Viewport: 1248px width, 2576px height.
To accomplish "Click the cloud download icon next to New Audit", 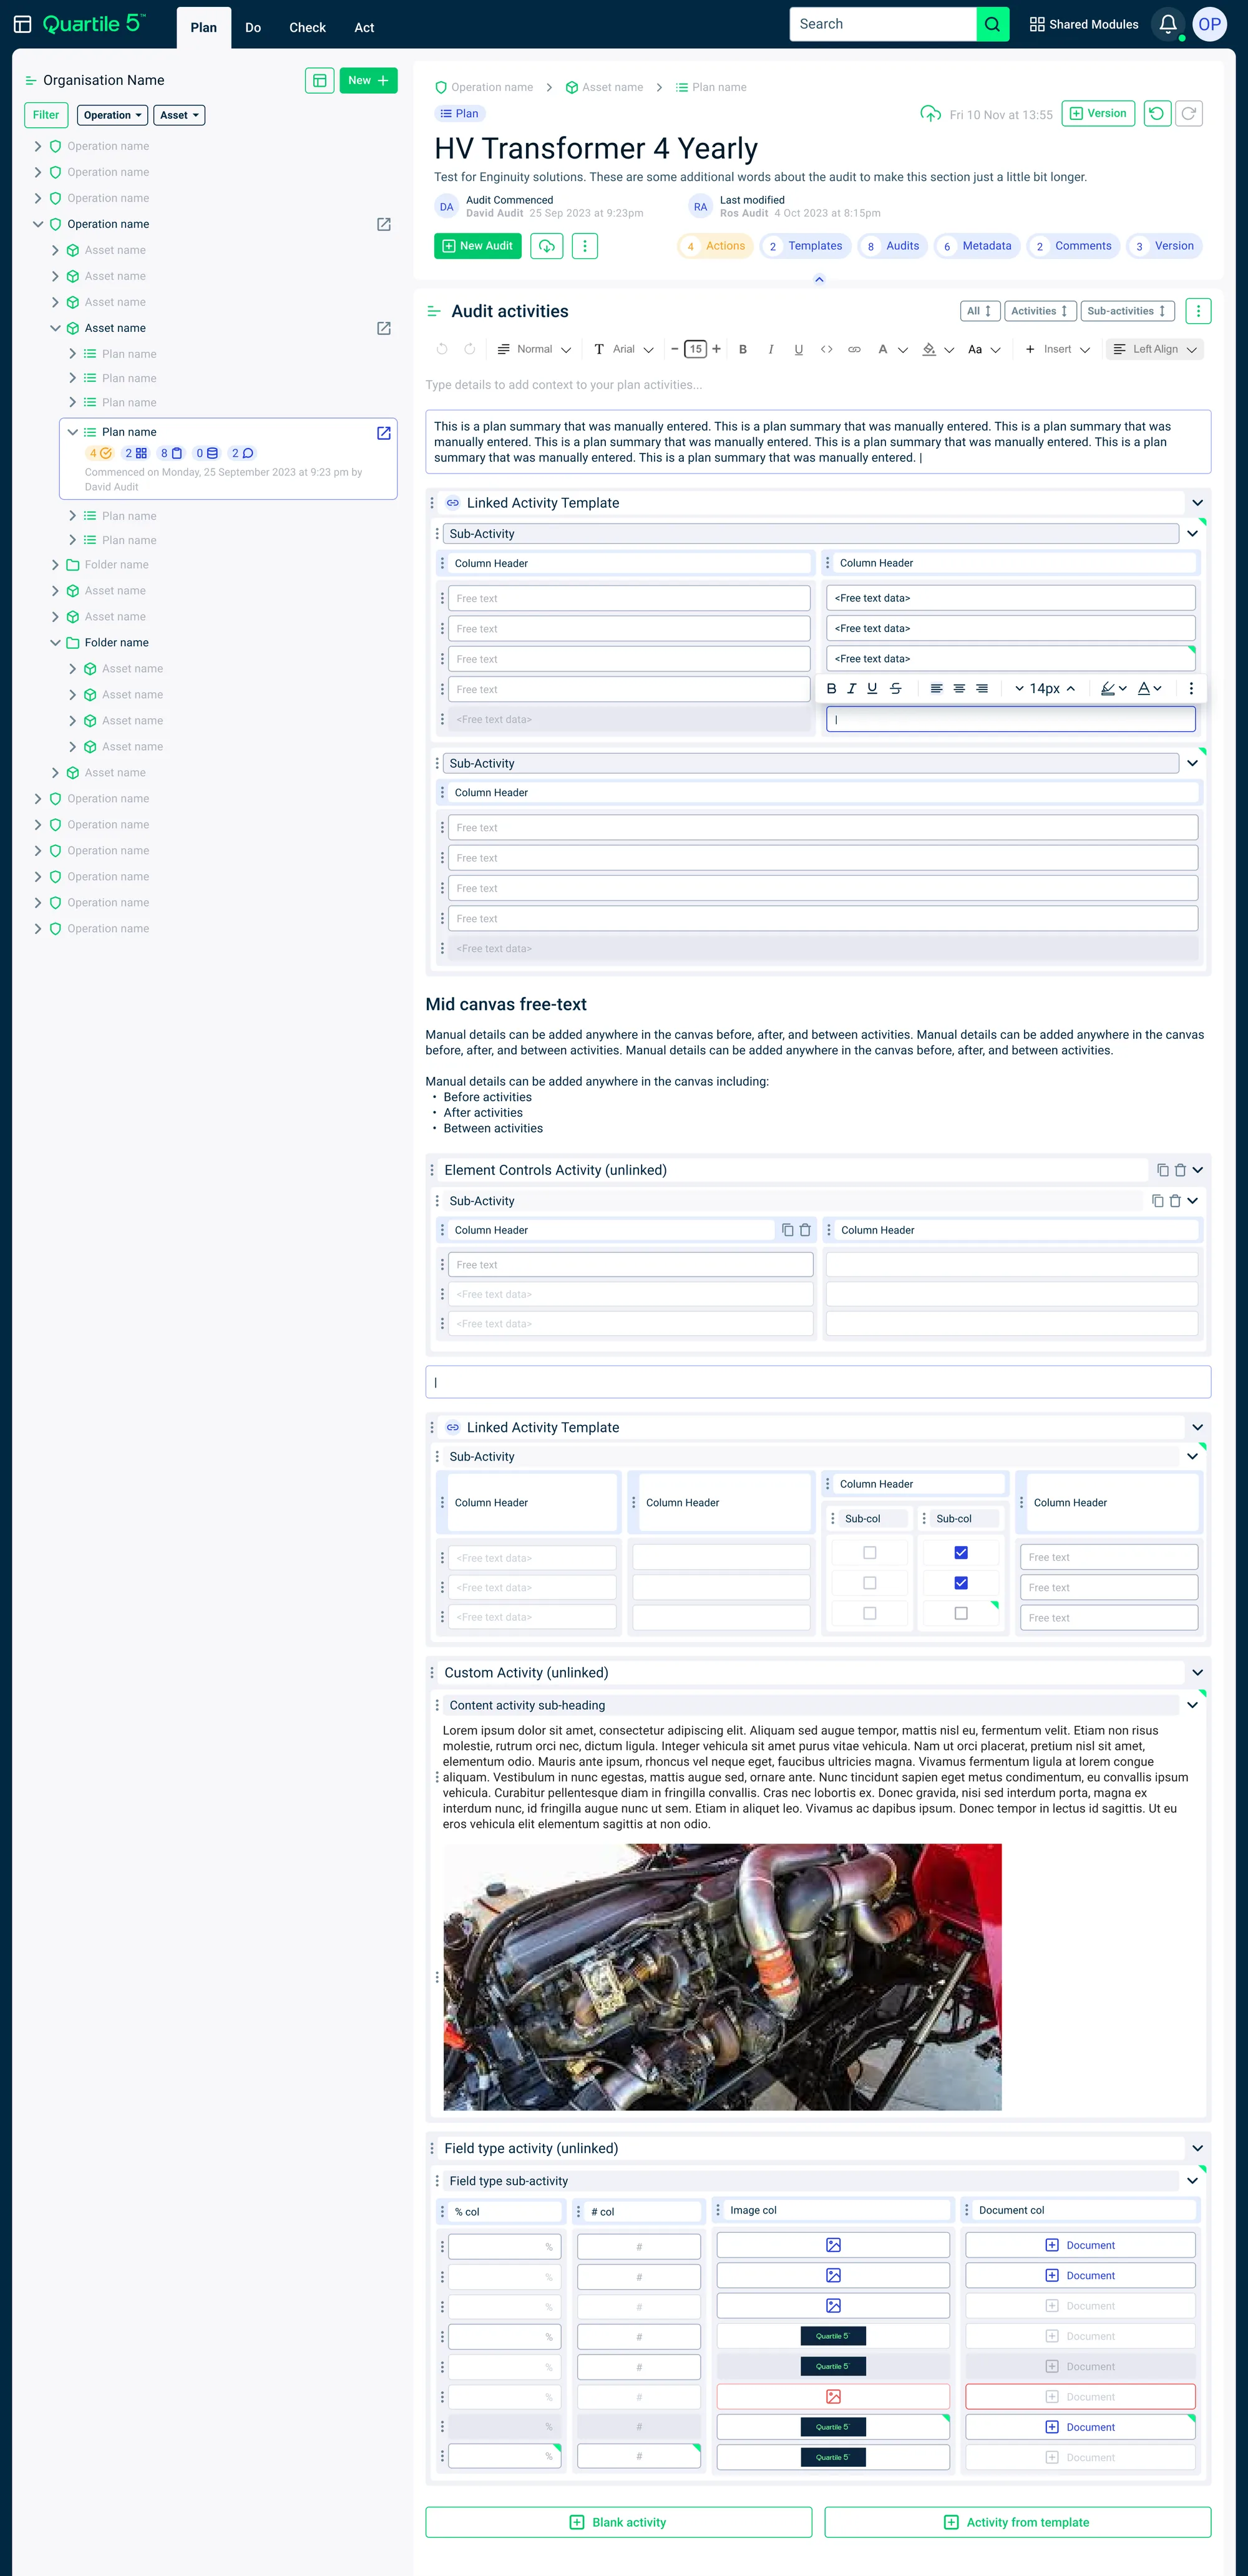I will coord(546,246).
